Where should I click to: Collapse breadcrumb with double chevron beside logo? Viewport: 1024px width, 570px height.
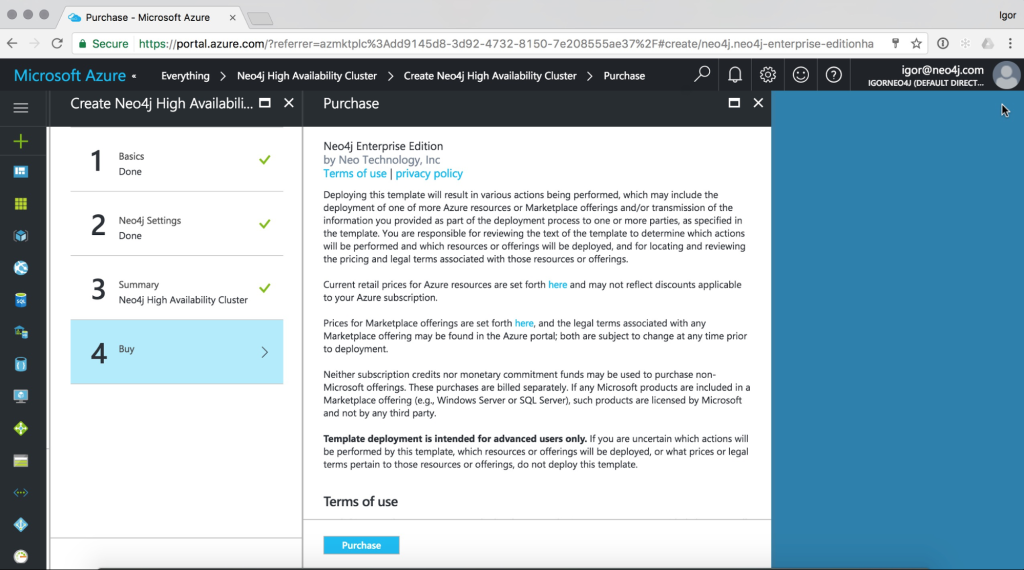click(x=134, y=76)
